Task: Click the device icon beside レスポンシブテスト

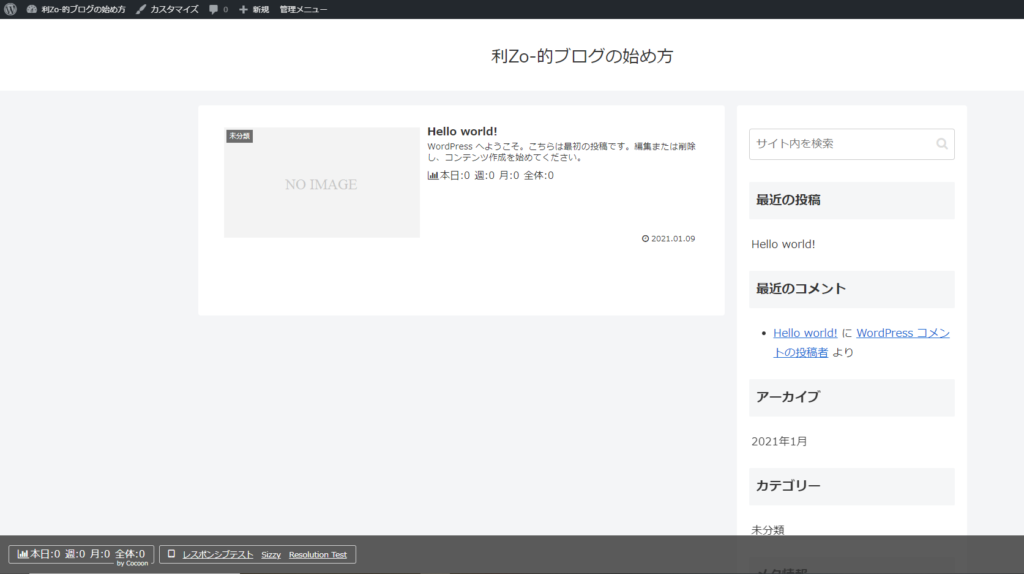Action: 171,554
